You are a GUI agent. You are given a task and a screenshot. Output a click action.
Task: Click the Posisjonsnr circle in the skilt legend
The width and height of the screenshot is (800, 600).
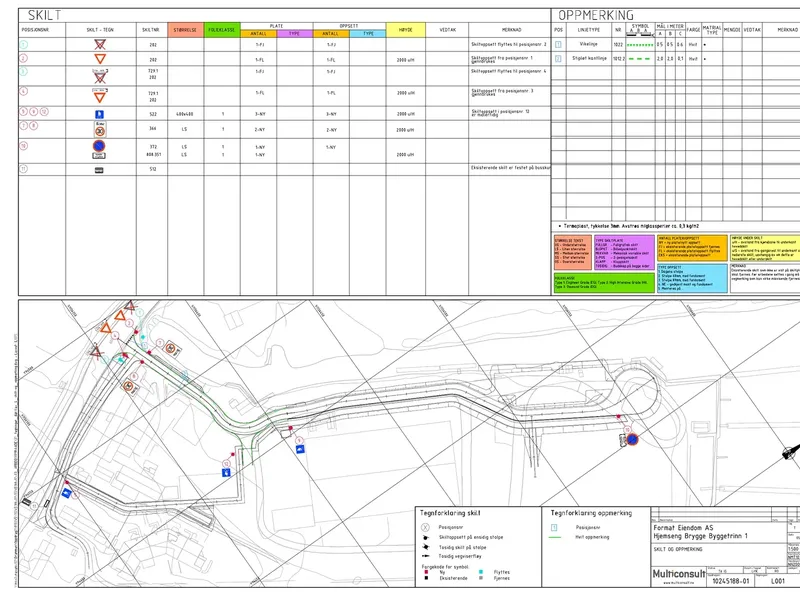425,527
